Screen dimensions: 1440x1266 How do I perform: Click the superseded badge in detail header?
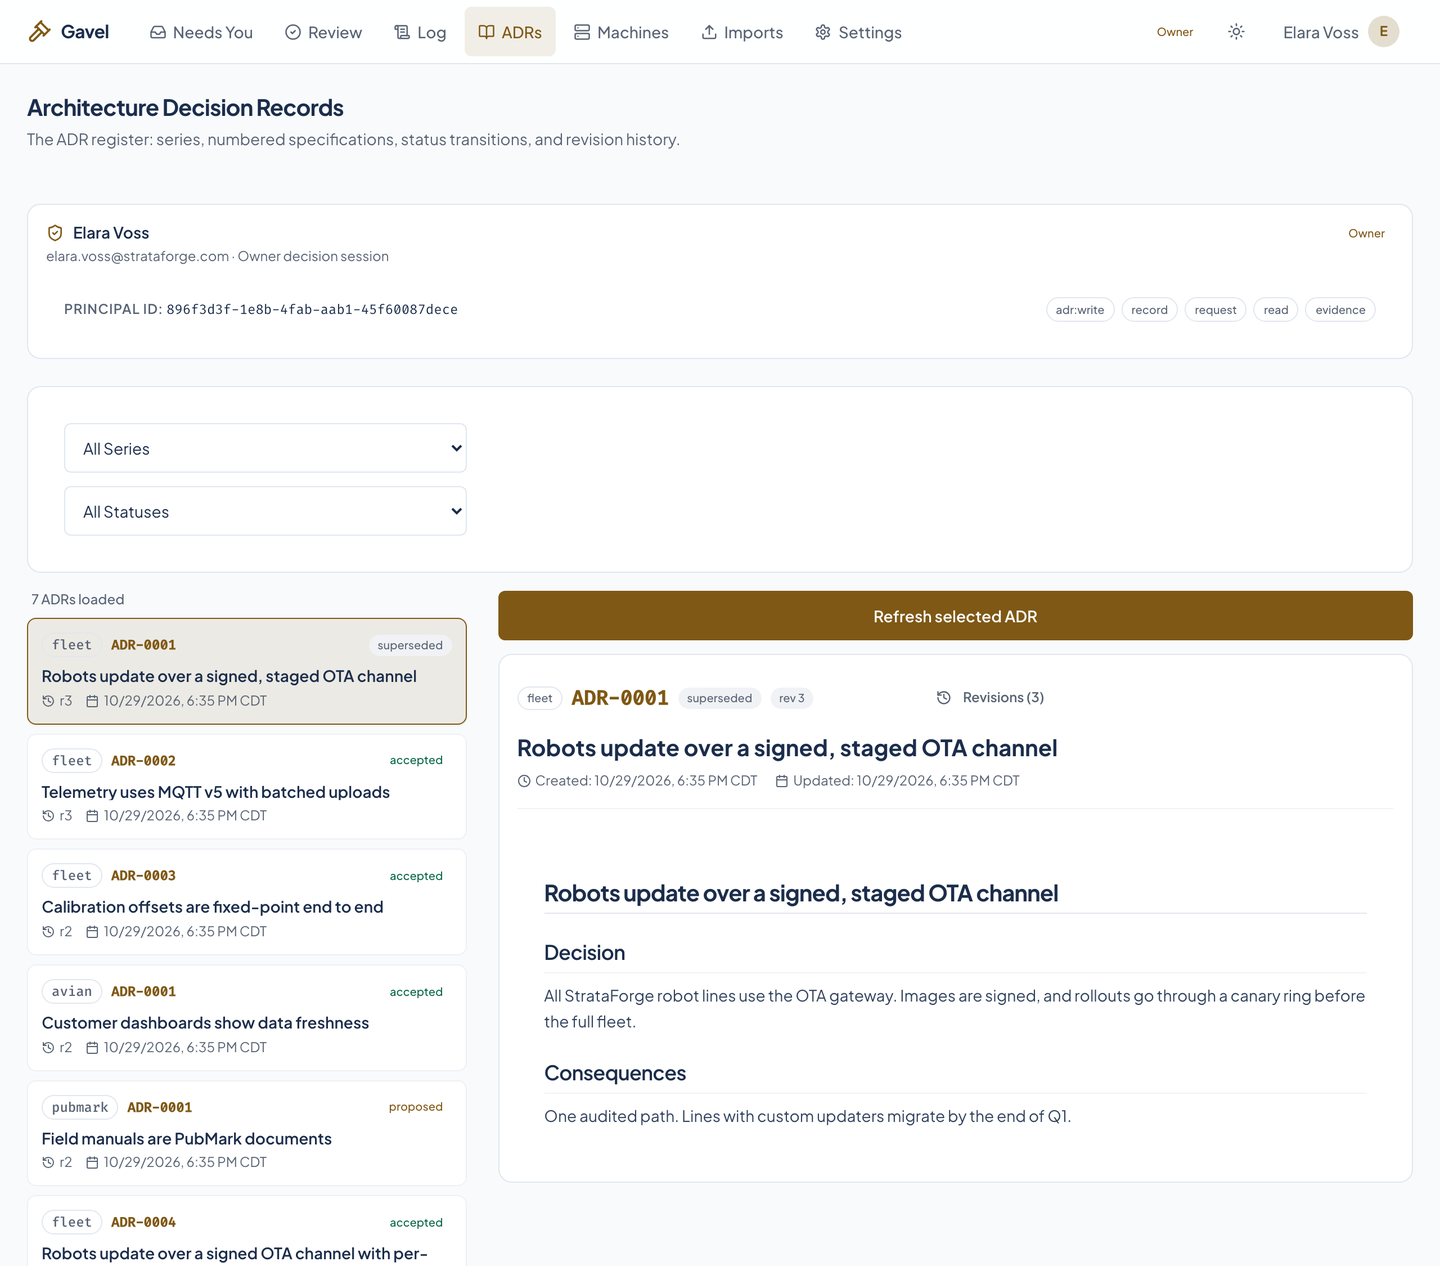719,698
